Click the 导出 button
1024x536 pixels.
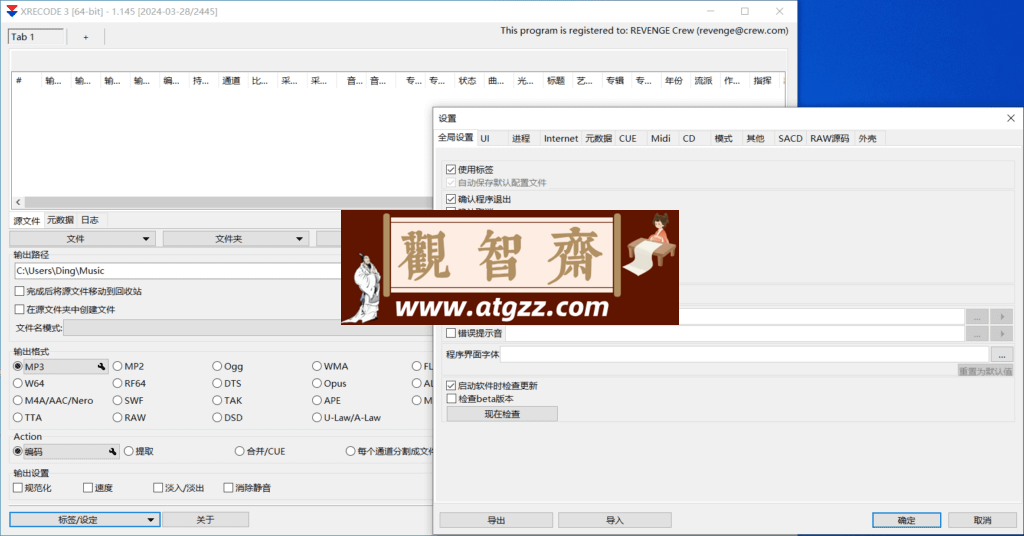[496, 520]
